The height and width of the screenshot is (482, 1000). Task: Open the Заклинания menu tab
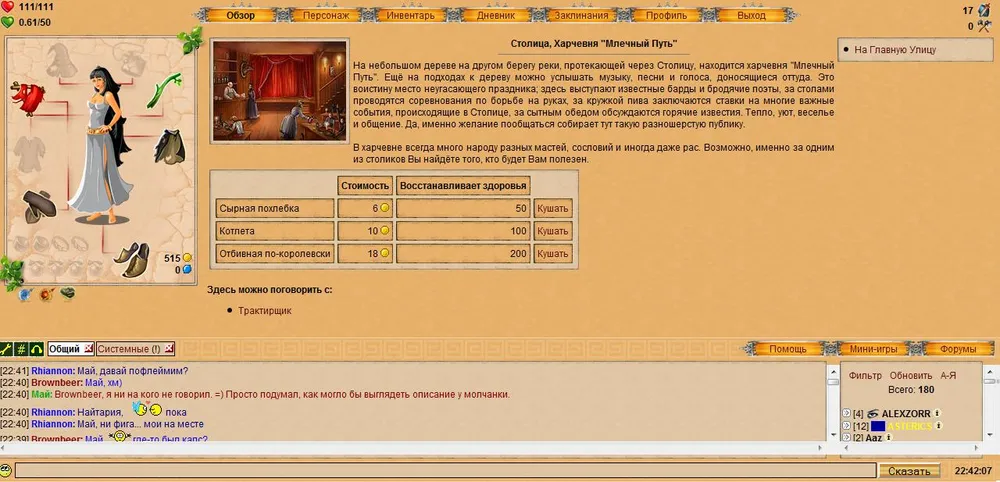click(x=581, y=15)
